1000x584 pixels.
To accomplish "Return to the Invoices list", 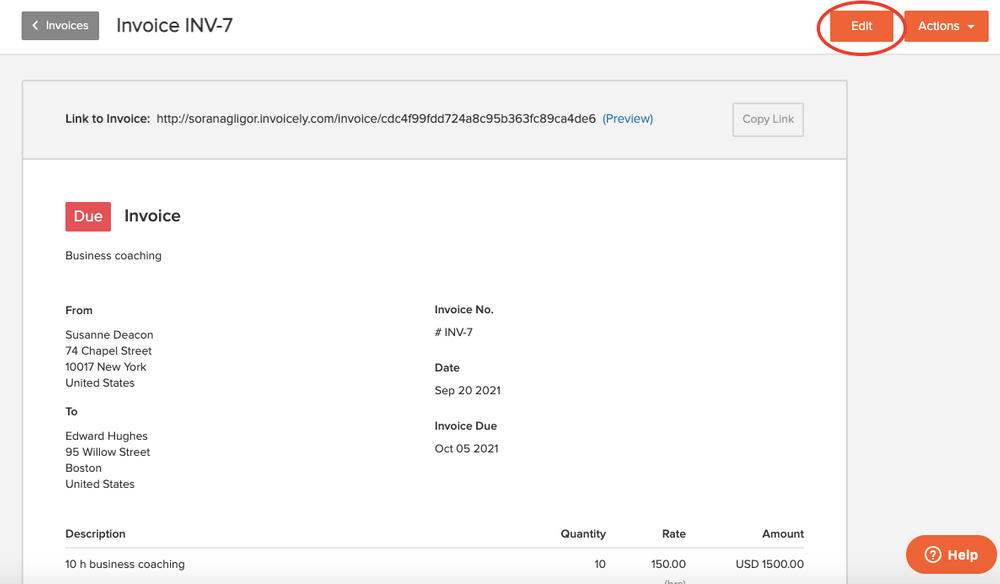I will click(x=60, y=25).
